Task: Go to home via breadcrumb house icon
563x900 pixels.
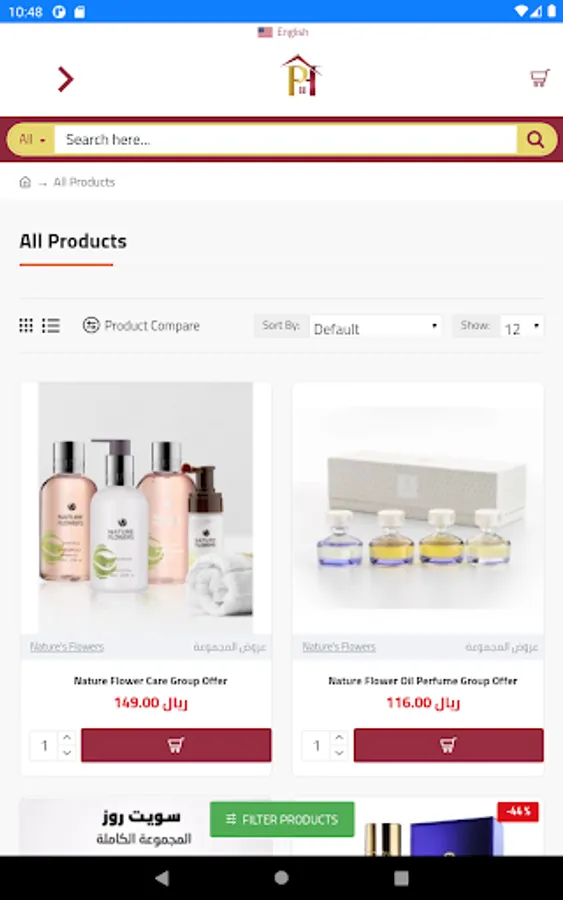Action: click(25, 182)
